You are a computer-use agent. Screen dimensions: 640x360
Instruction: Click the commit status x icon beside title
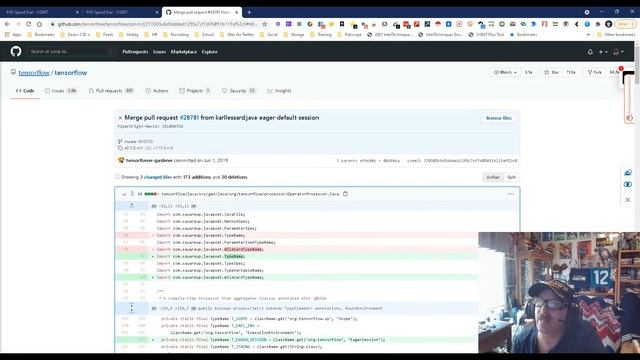[x=120, y=118]
